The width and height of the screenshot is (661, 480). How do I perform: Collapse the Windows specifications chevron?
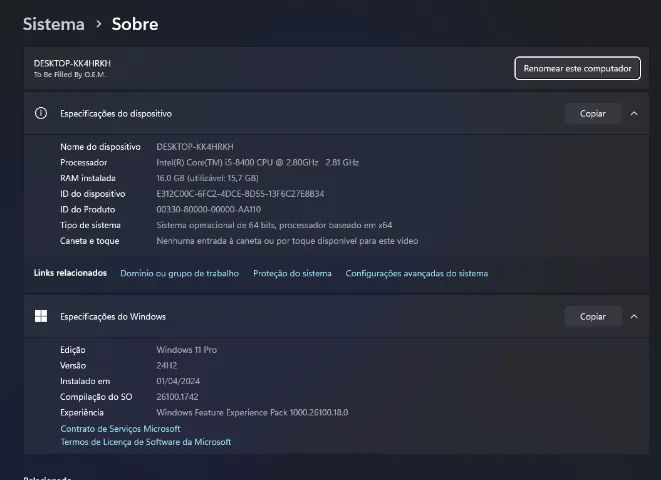point(634,317)
